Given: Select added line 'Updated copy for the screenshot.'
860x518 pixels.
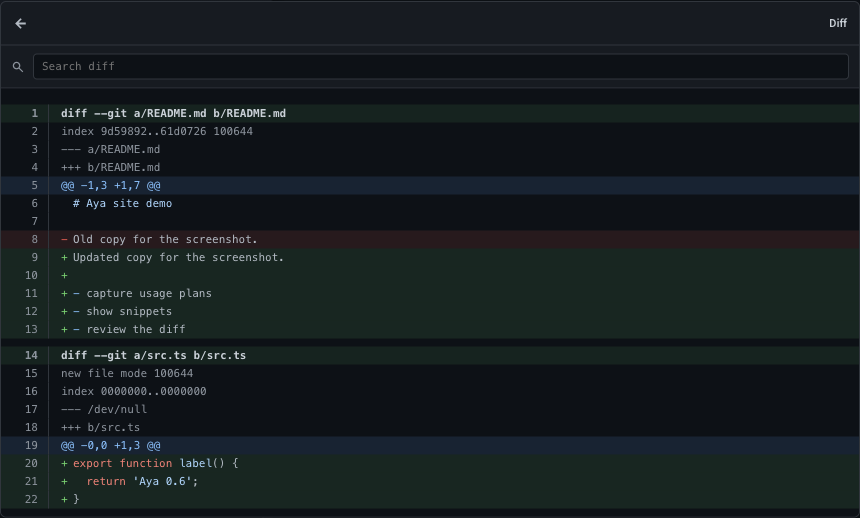Looking at the screenshot, I should pos(430,257).
